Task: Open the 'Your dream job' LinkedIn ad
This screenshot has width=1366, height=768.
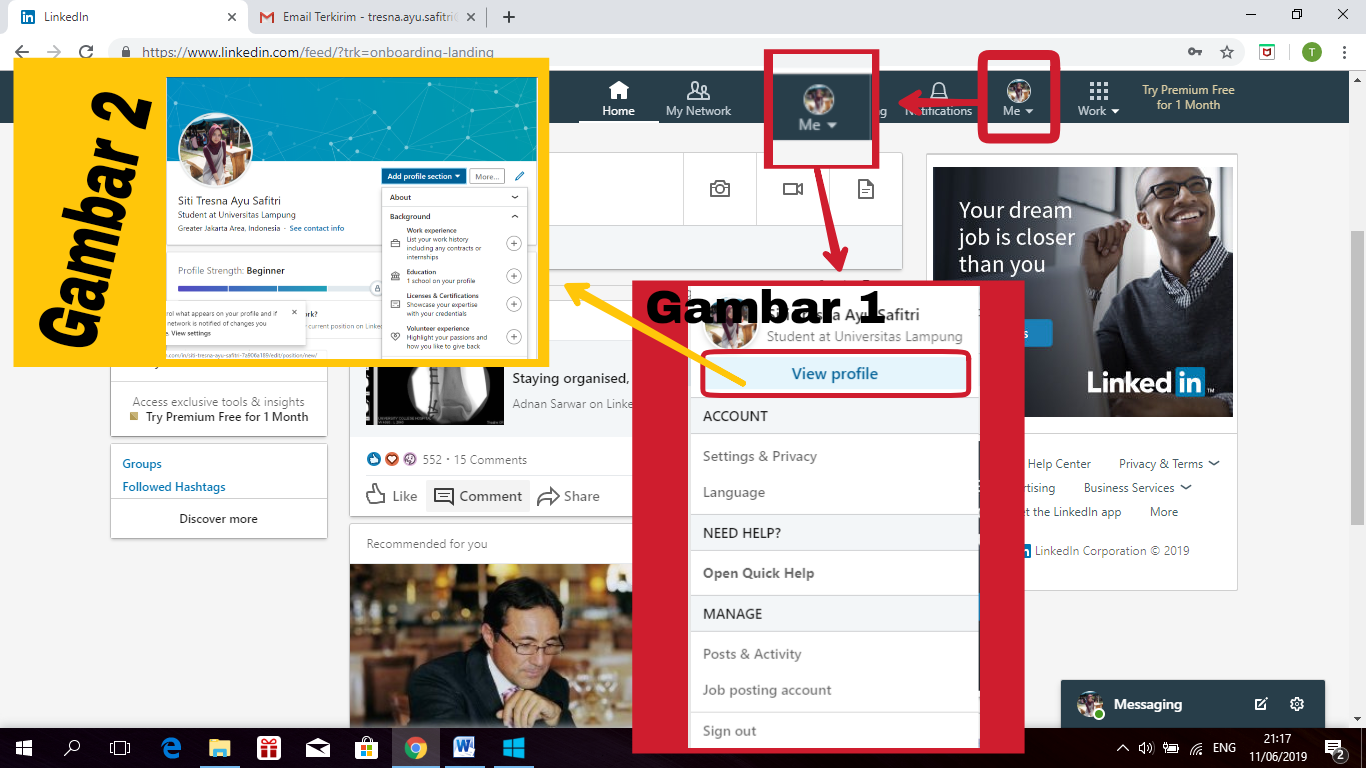Action: (x=1082, y=292)
